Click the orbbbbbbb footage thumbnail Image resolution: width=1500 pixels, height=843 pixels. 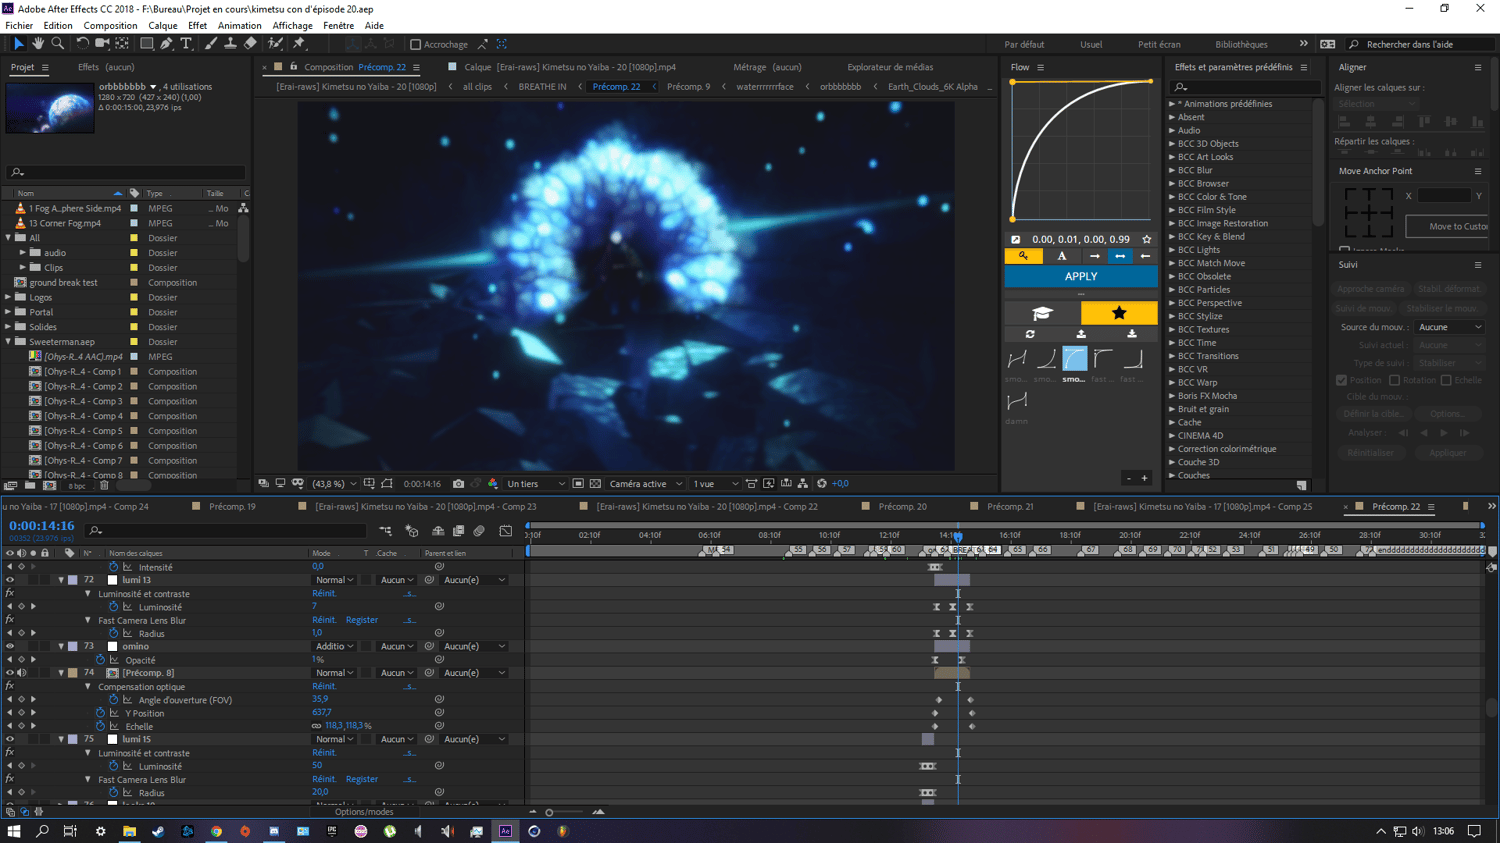[50, 107]
